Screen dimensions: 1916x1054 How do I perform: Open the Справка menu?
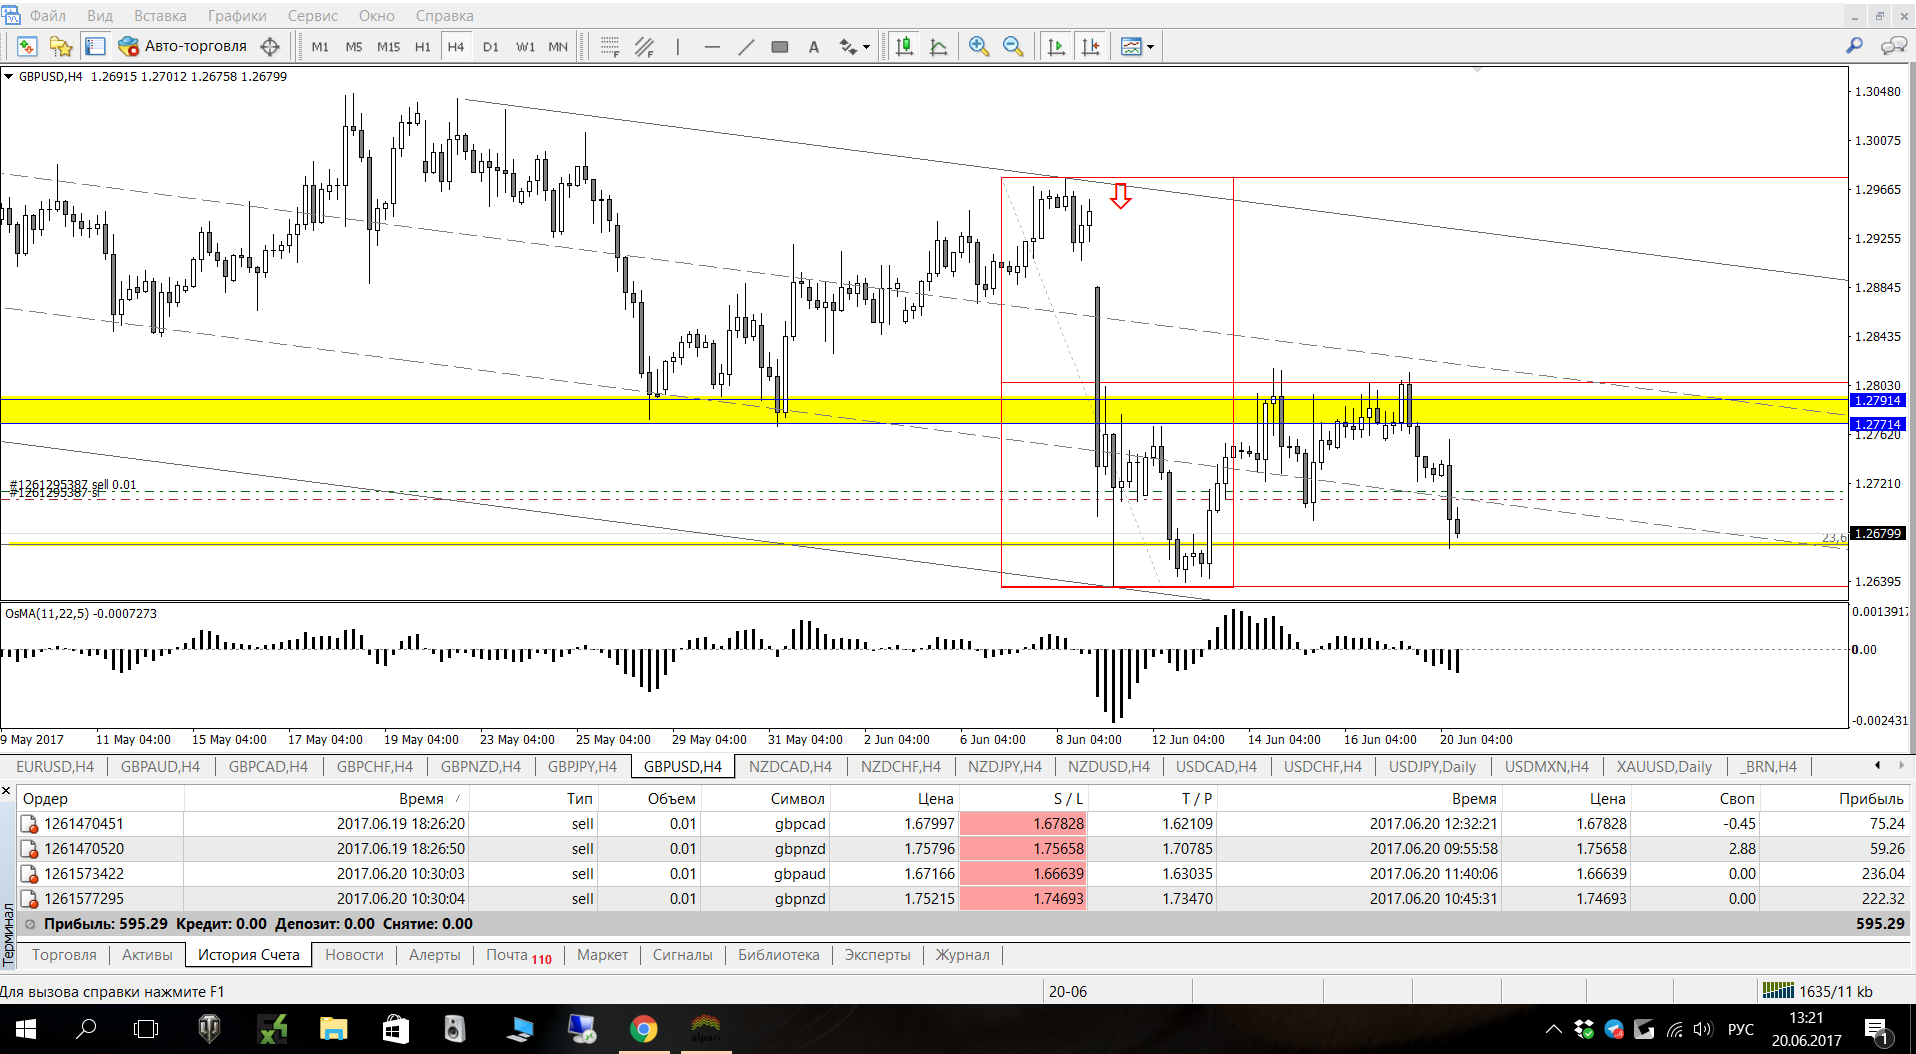coord(444,16)
